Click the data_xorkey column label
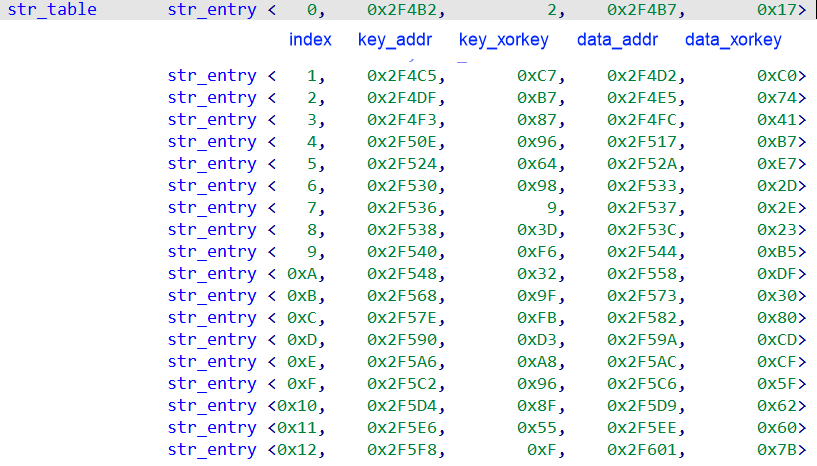This screenshot has width=817, height=466. (733, 40)
